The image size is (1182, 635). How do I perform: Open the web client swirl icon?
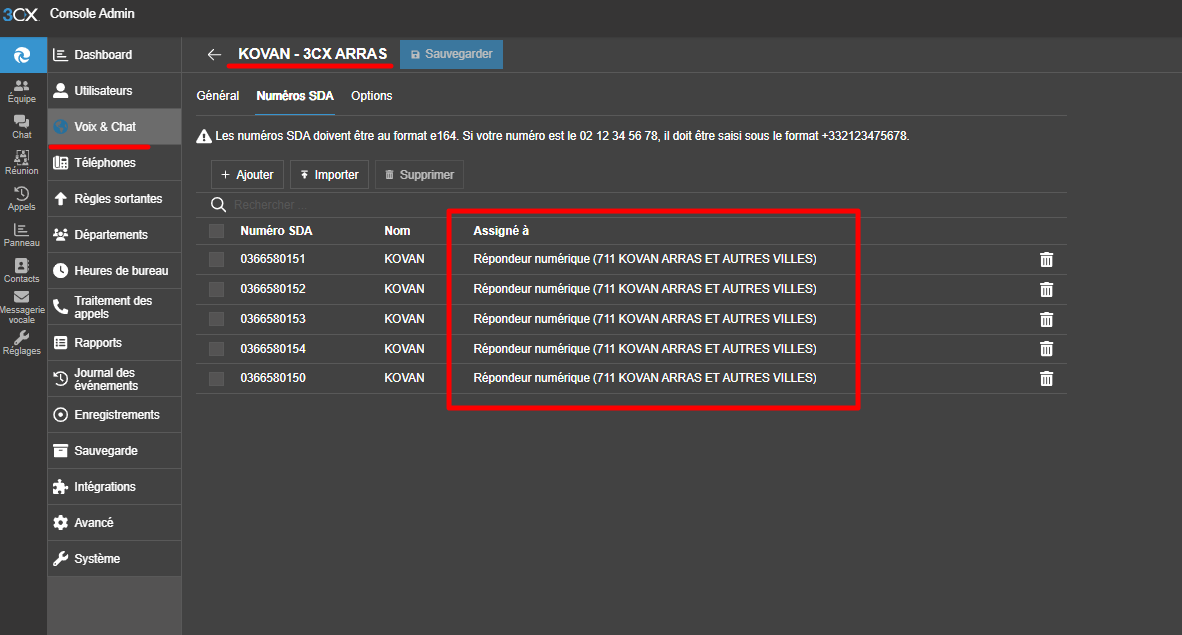tap(23, 55)
